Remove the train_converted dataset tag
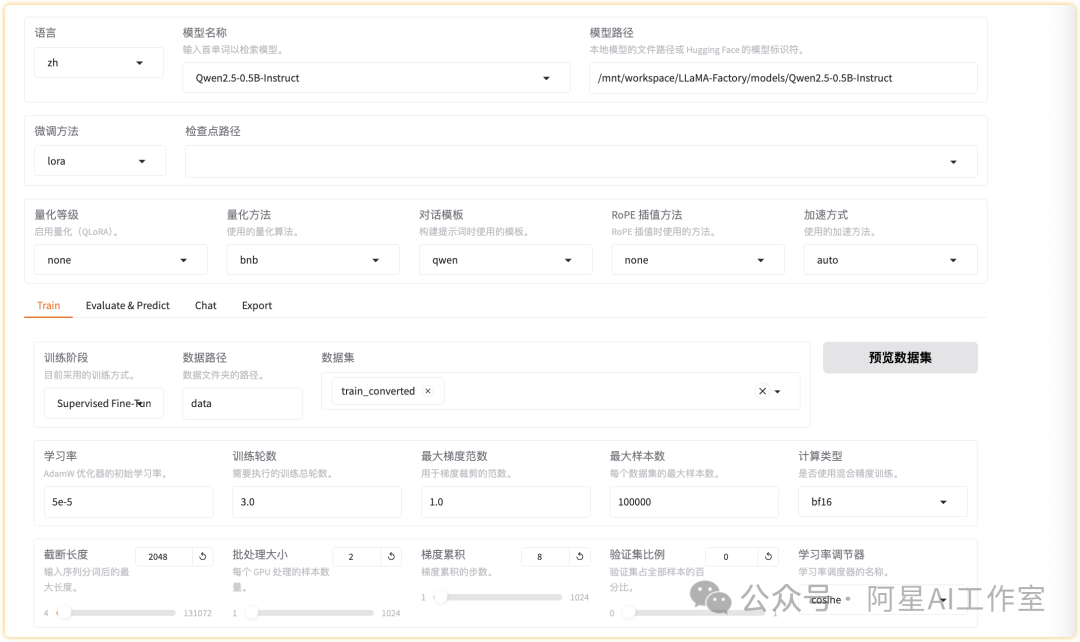 tap(428, 391)
